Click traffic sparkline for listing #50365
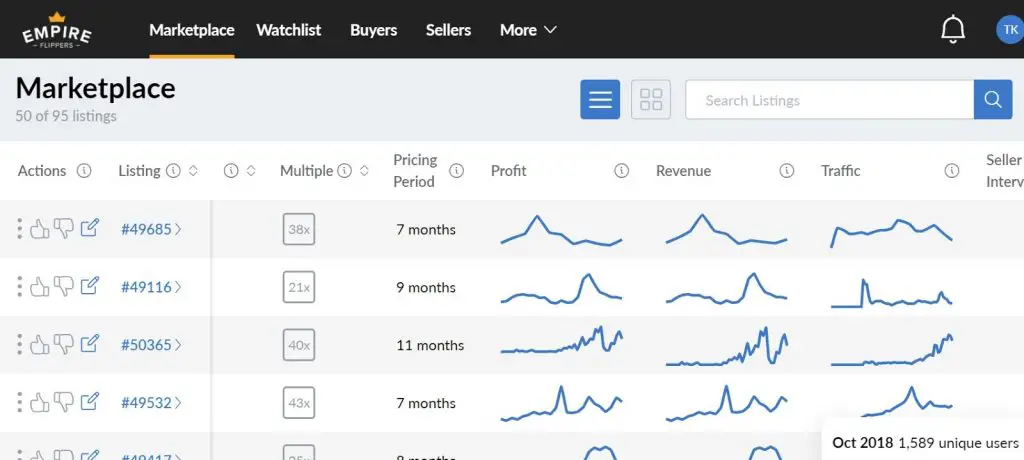The height and width of the screenshot is (460, 1024). coord(892,349)
